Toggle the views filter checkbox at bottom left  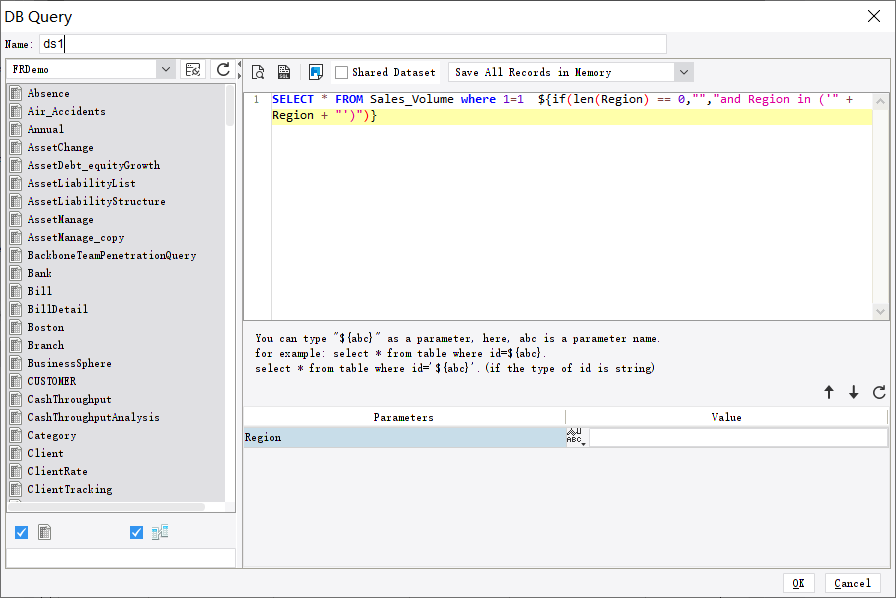136,532
